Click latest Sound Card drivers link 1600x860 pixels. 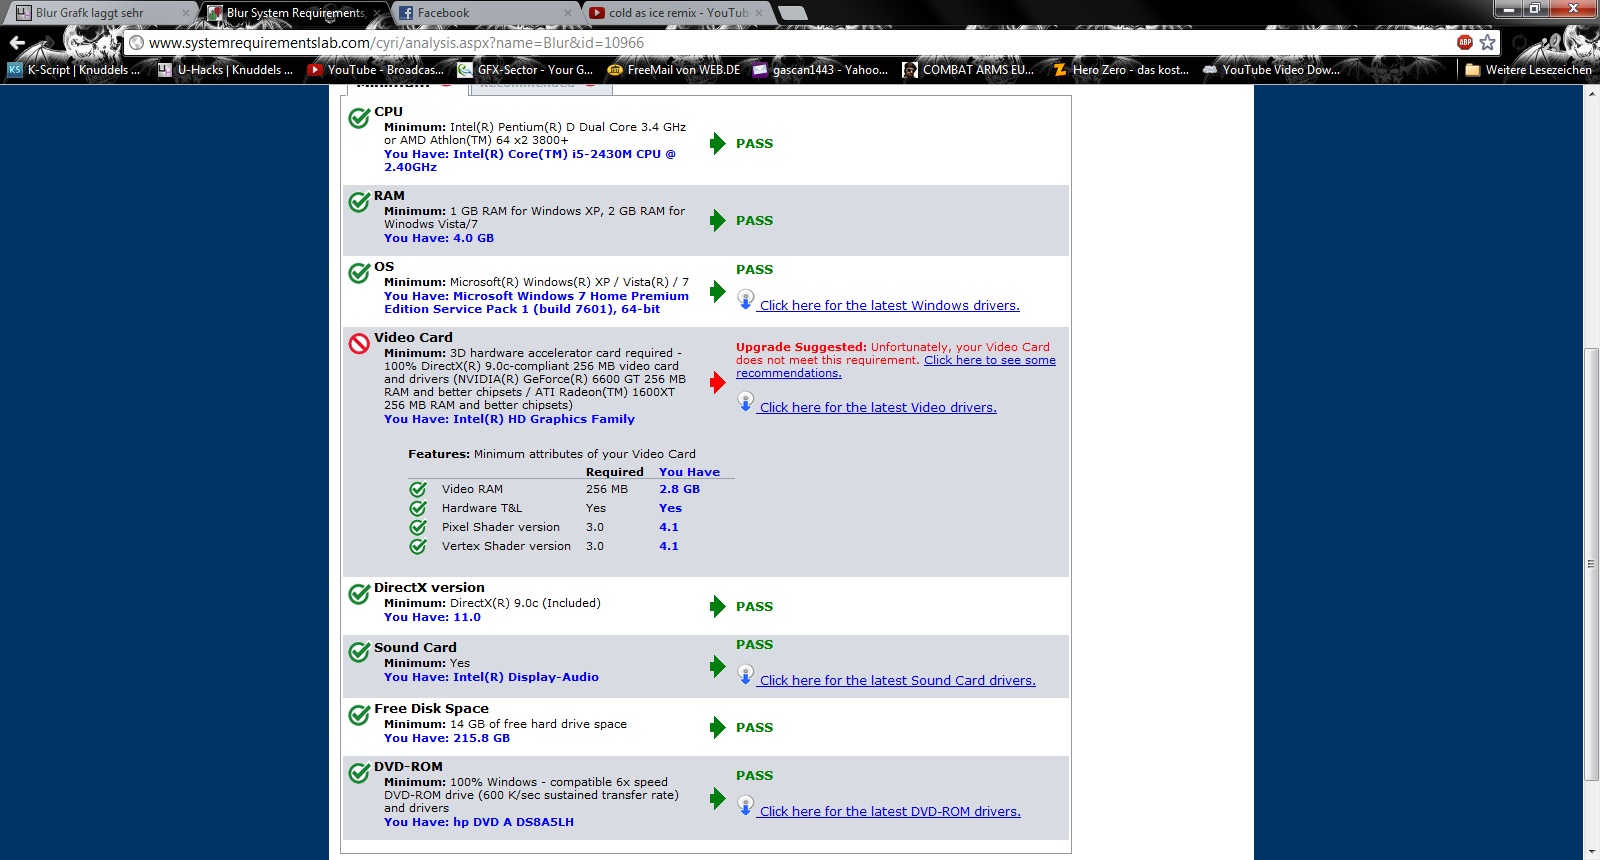897,681
